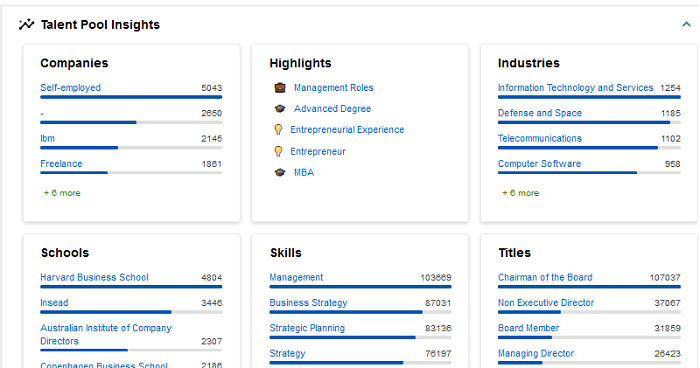The width and height of the screenshot is (700, 368).
Task: Select the Business Strategy skill link
Action: (x=308, y=303)
